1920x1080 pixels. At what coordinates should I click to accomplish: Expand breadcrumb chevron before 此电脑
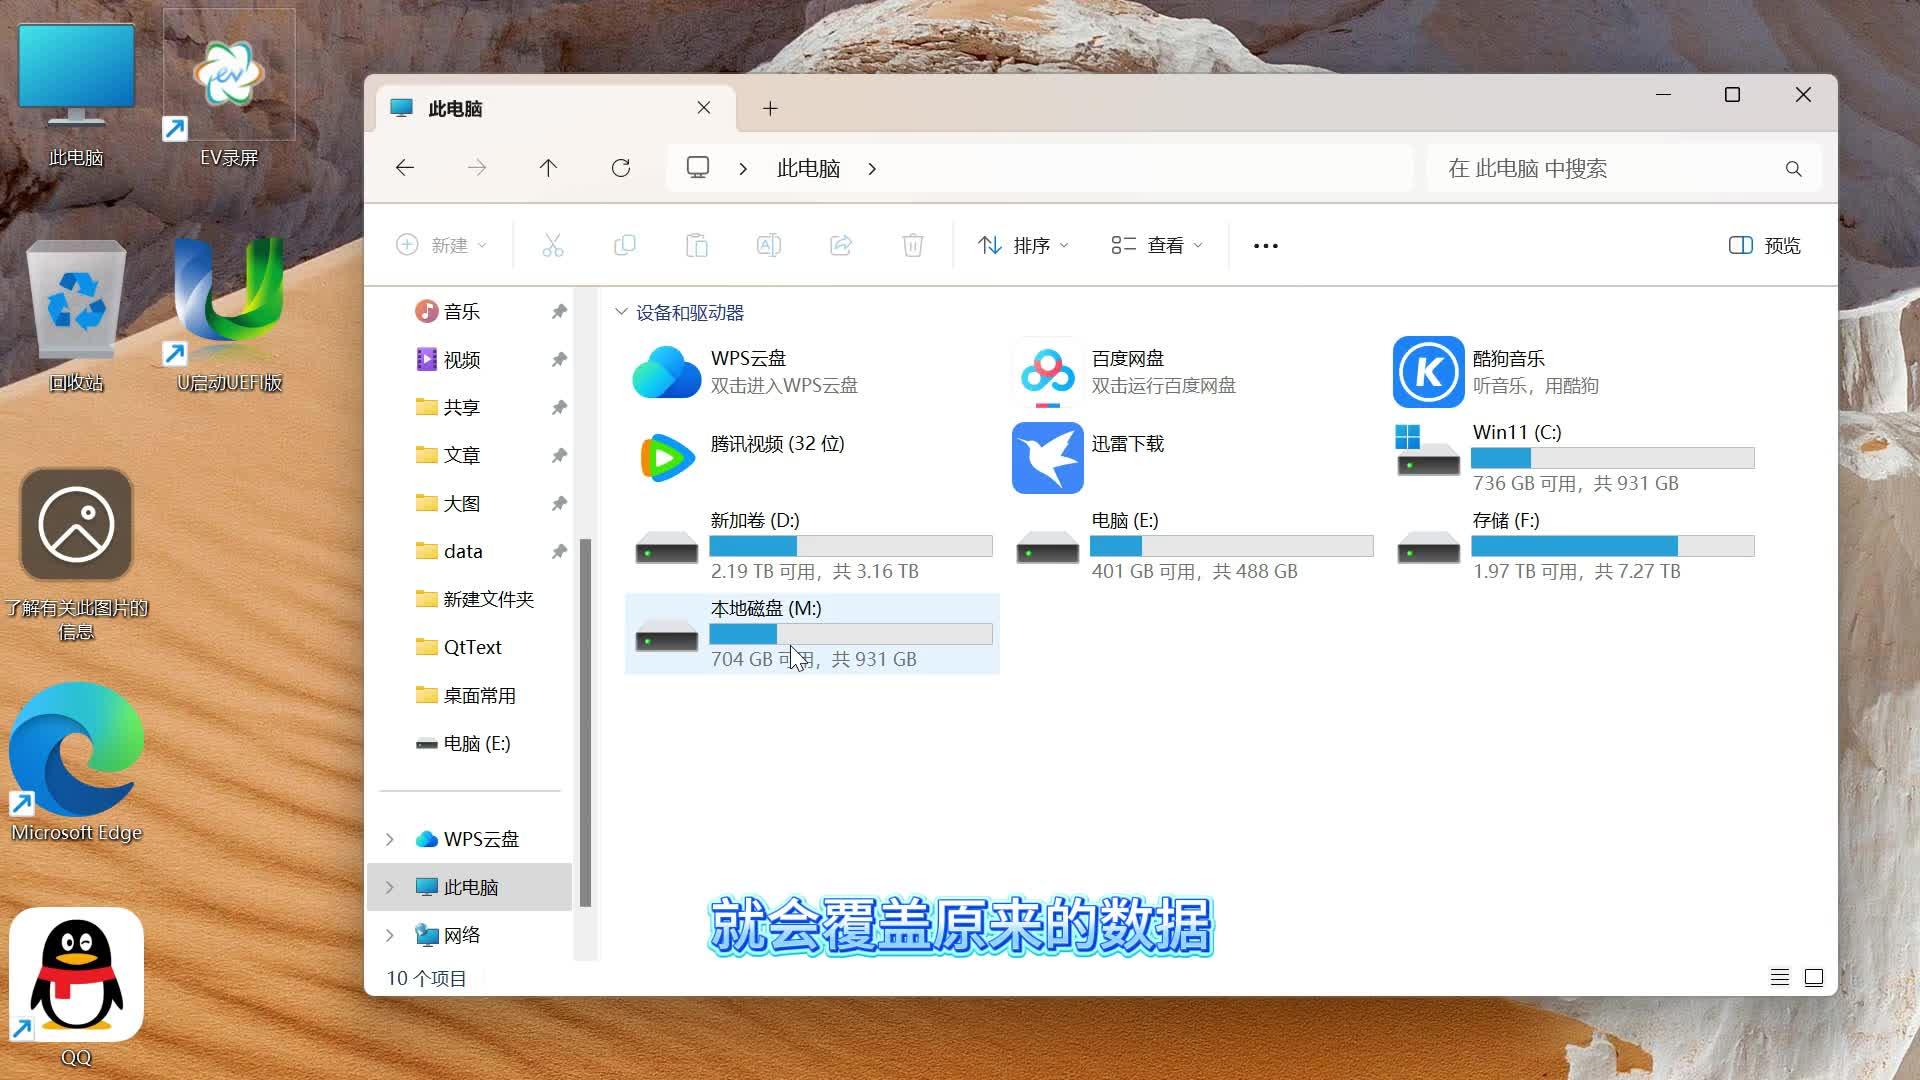743,169
